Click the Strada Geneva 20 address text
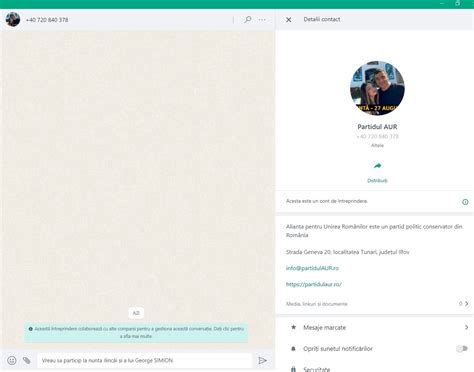Viewport: 474px width, 372px height. click(x=348, y=252)
